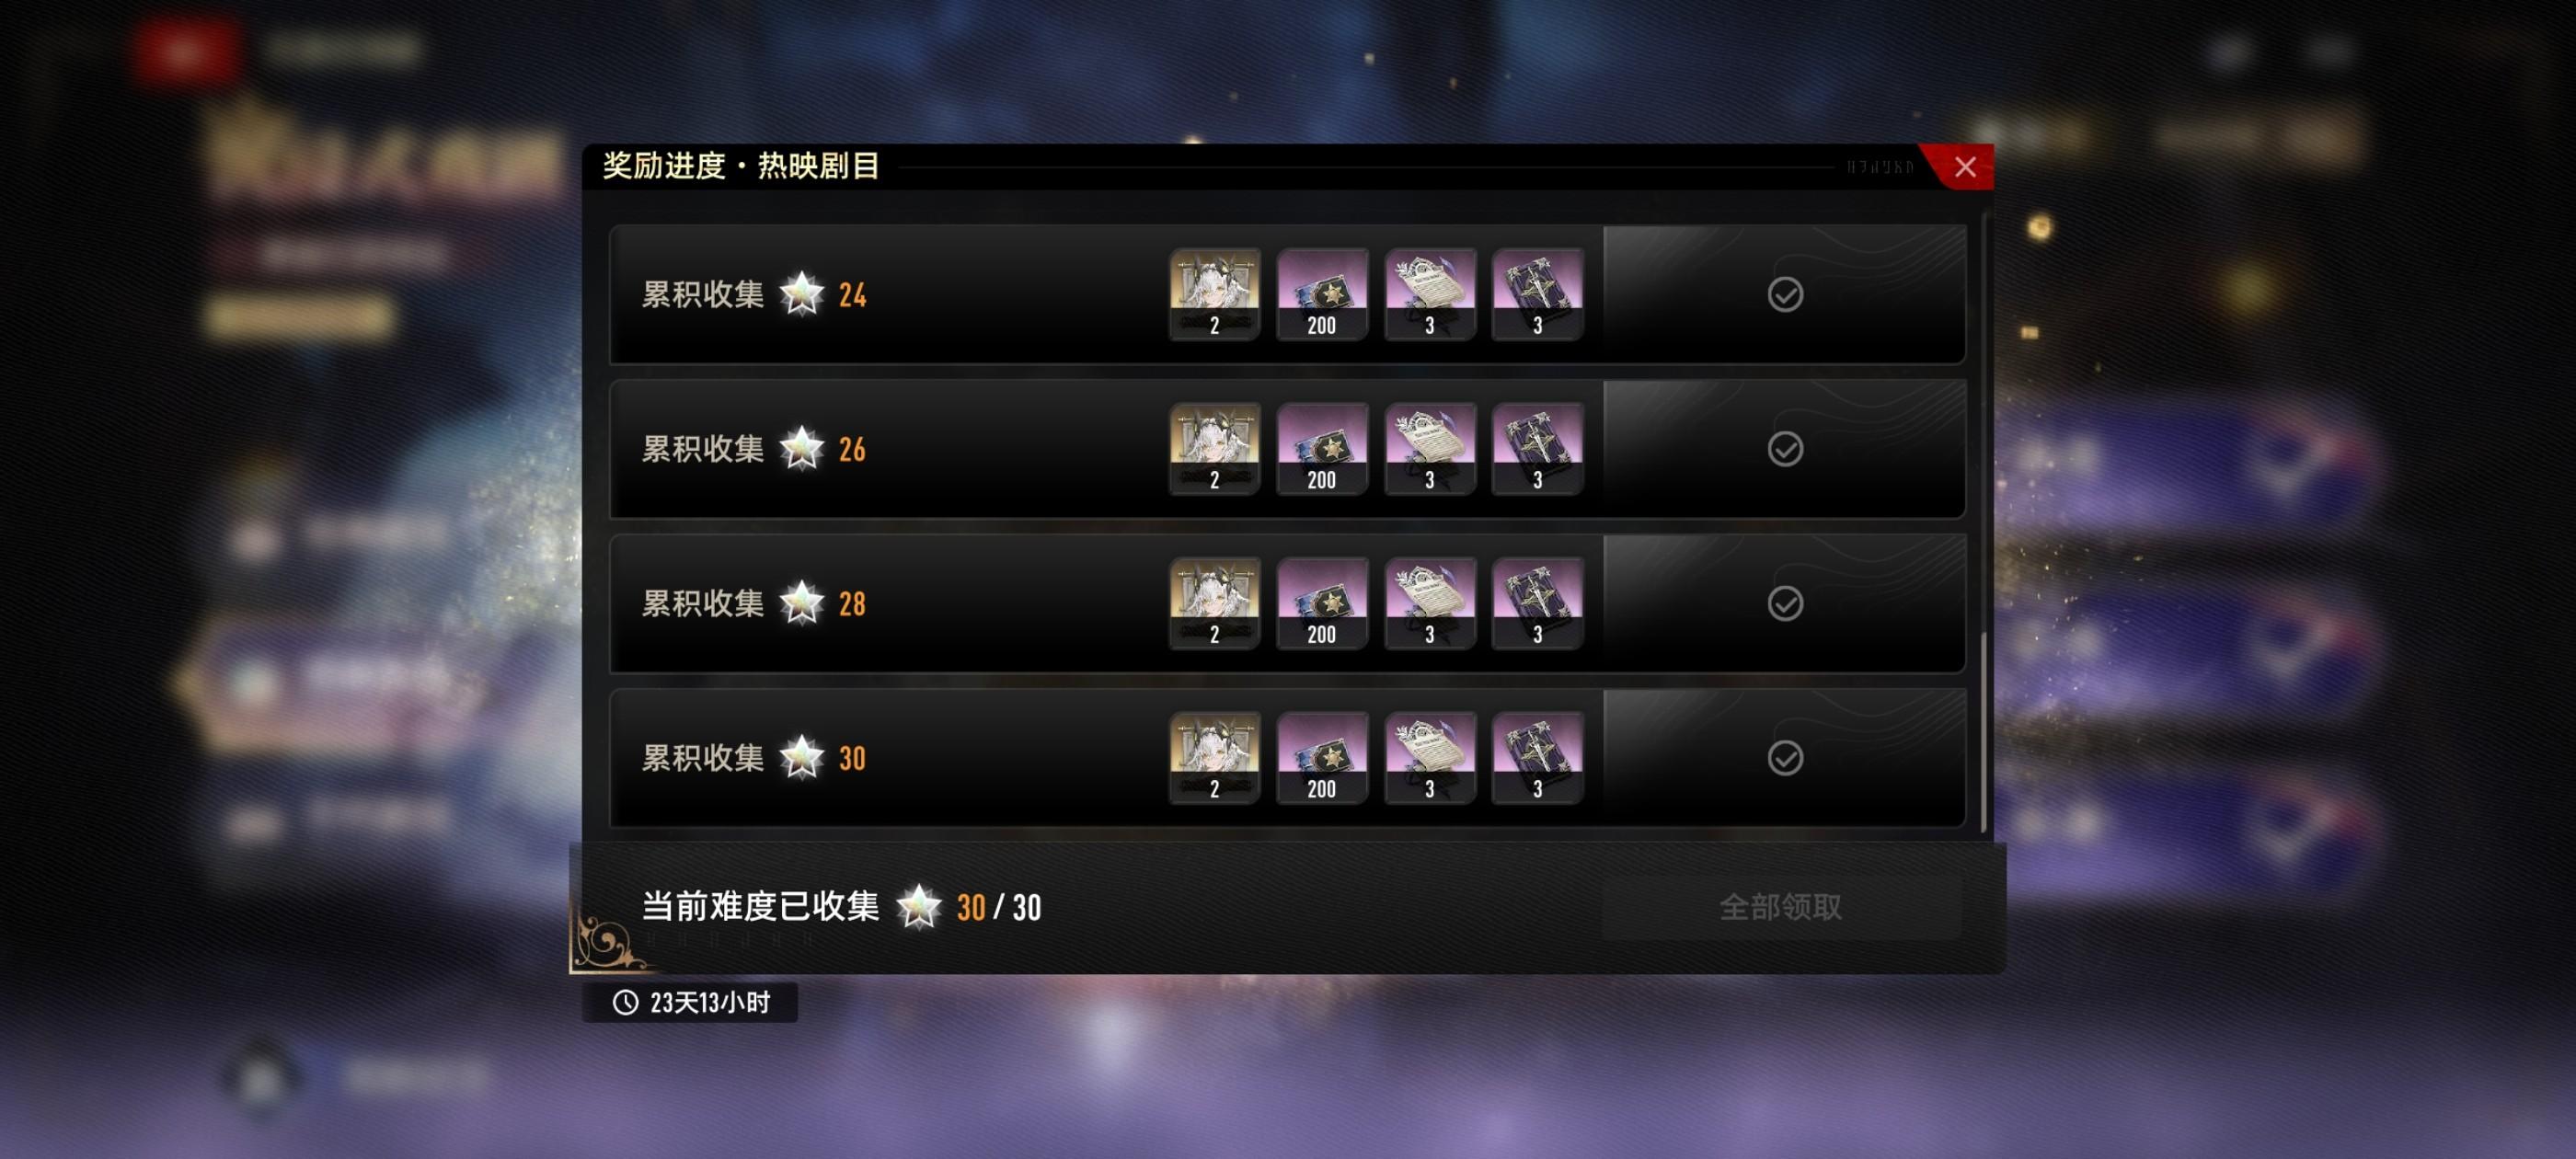Click purple sword book reward in the 26-star row
Screen dimensions: 2576x1159
1537,449
